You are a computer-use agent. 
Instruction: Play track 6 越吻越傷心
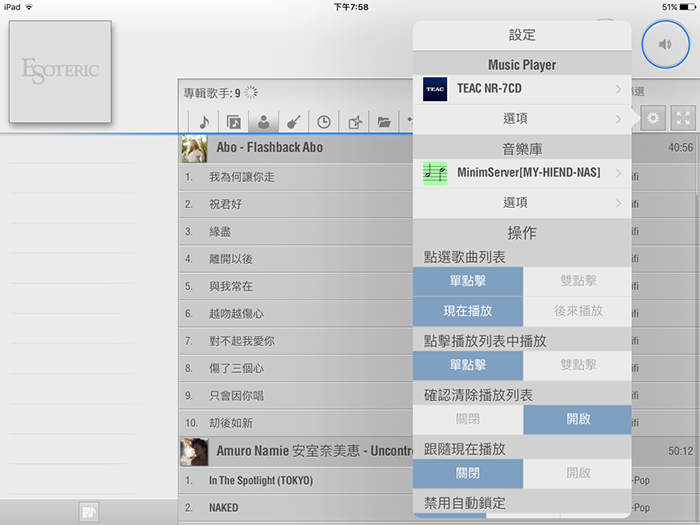[x=296, y=314]
